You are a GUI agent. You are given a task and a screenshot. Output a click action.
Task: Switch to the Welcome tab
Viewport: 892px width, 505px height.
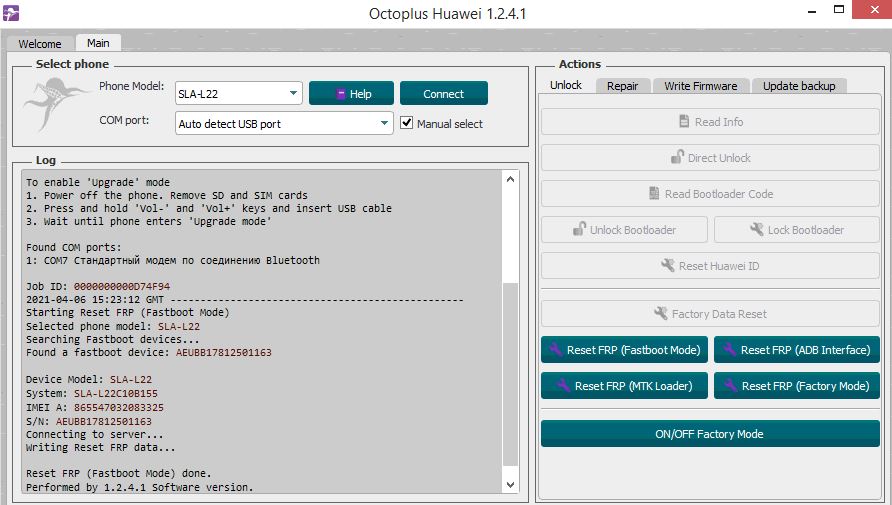coord(40,44)
